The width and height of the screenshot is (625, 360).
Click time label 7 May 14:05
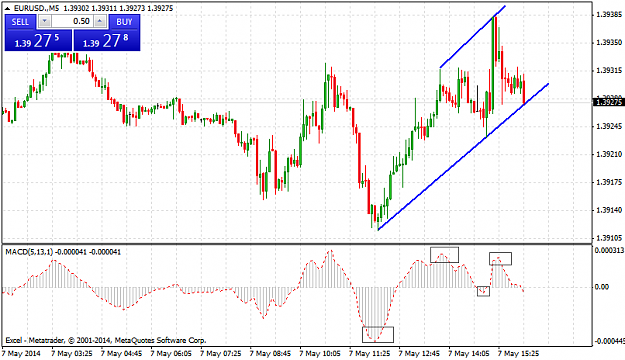coord(469,354)
